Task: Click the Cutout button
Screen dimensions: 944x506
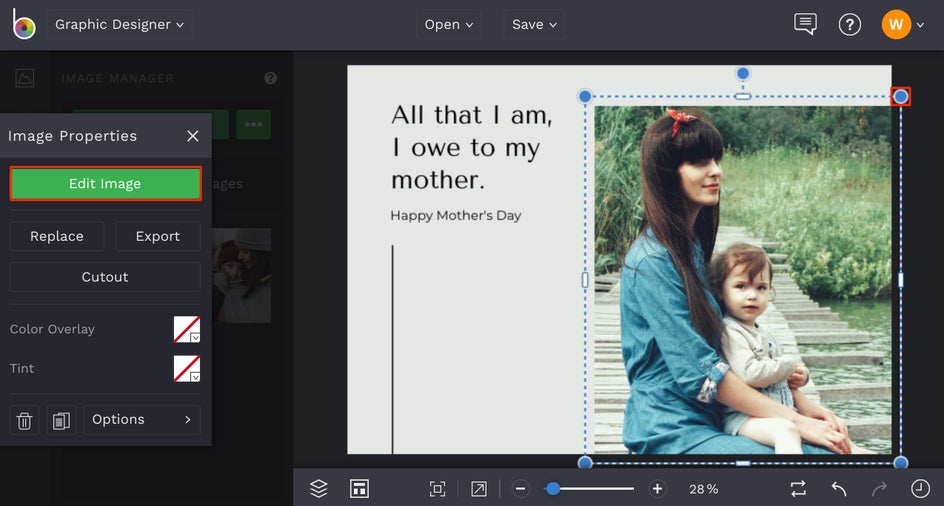Action: pyautogui.click(x=105, y=277)
